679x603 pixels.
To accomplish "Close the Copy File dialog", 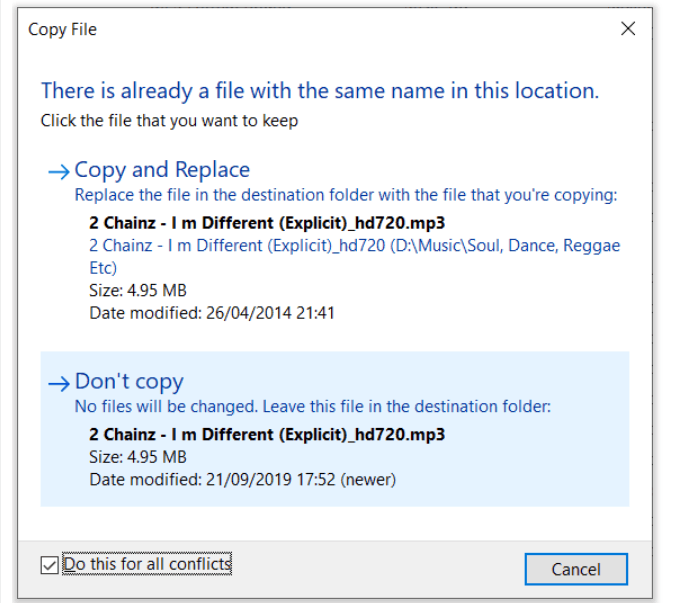I will pos(628,29).
